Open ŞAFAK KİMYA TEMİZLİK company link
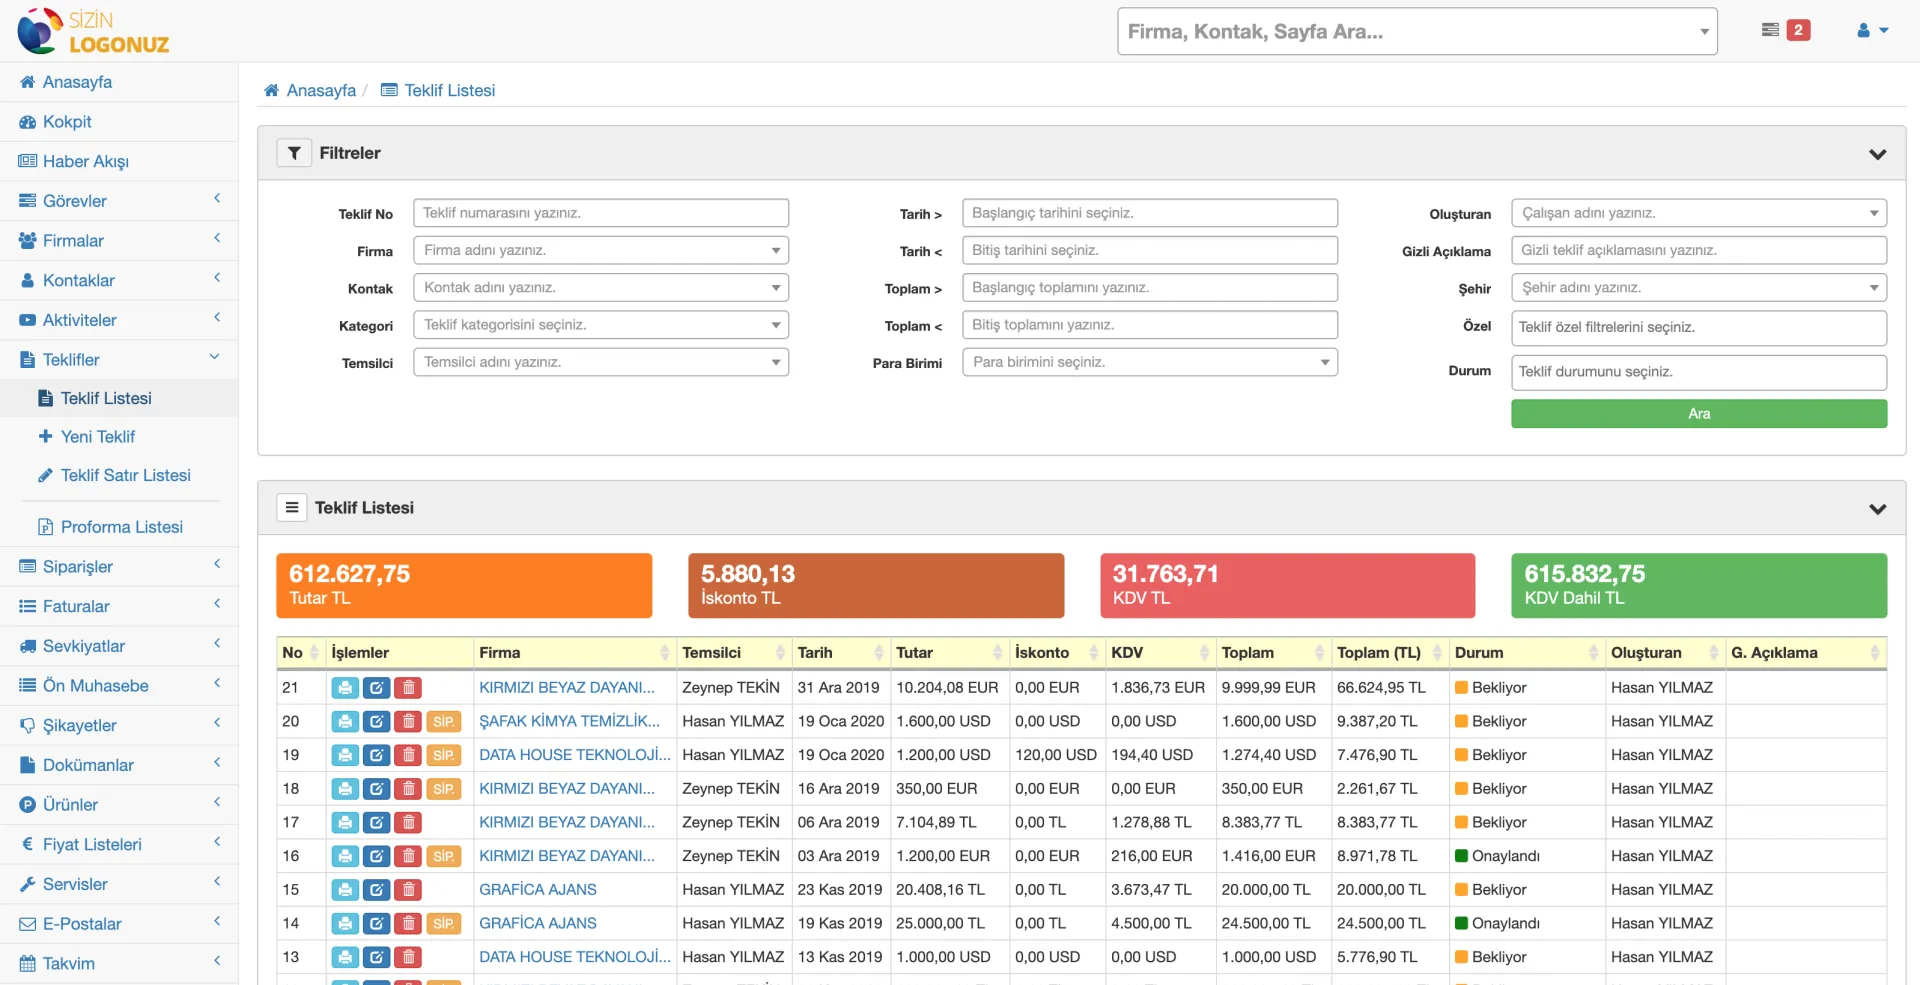The width and height of the screenshot is (1920, 985). point(569,722)
